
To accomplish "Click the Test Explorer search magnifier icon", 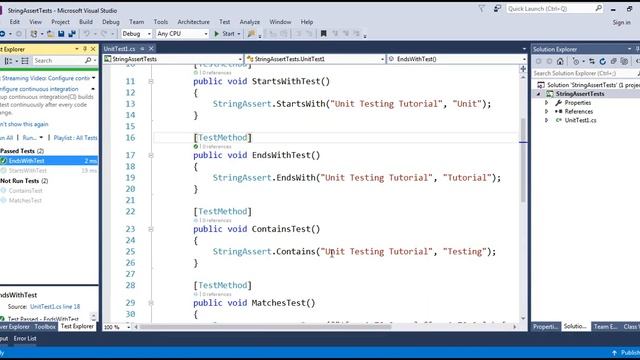I will click(88, 60).
